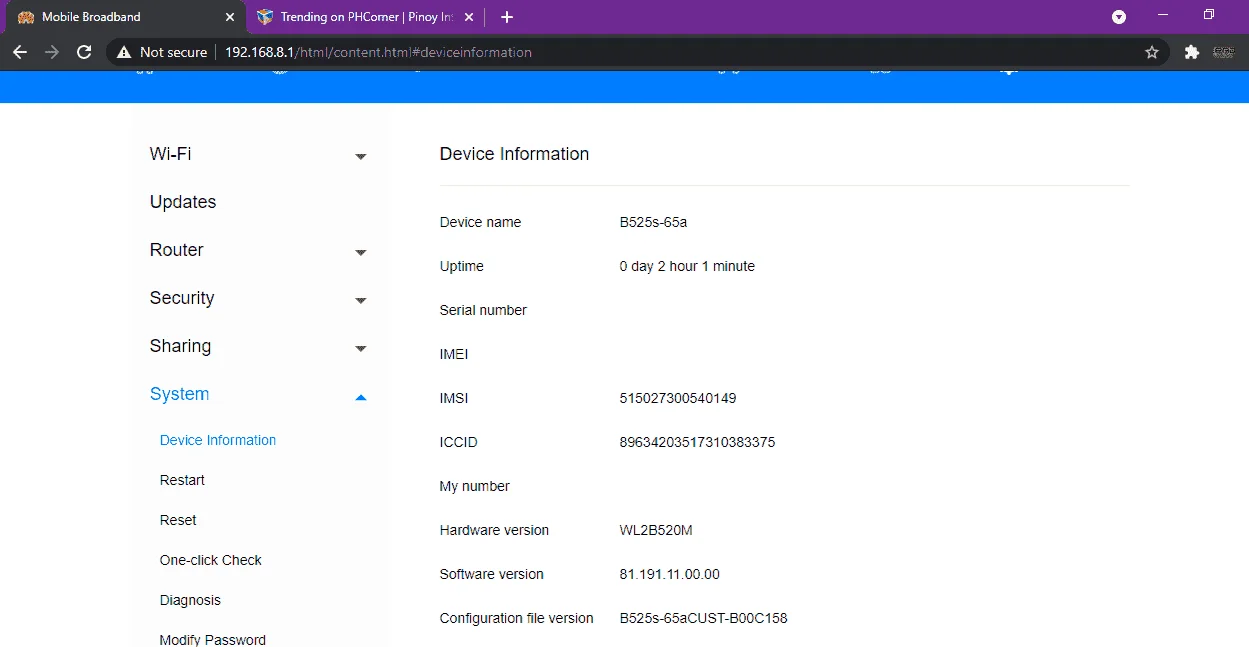Open the One-click Check link
This screenshot has width=1249, height=647.
click(x=211, y=560)
